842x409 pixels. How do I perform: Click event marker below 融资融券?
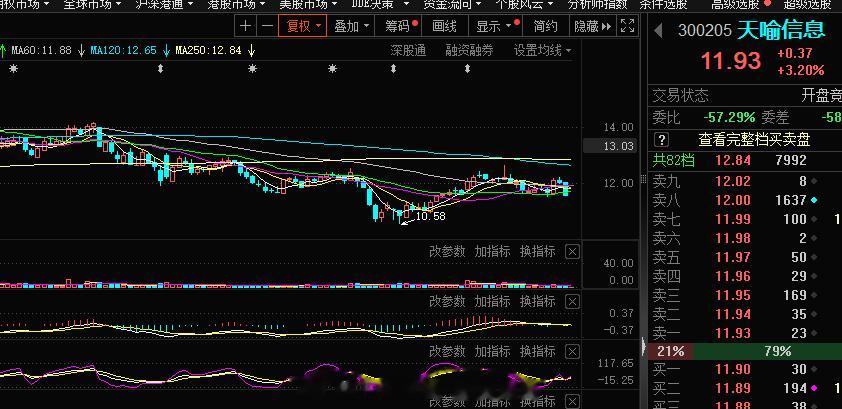(467, 69)
